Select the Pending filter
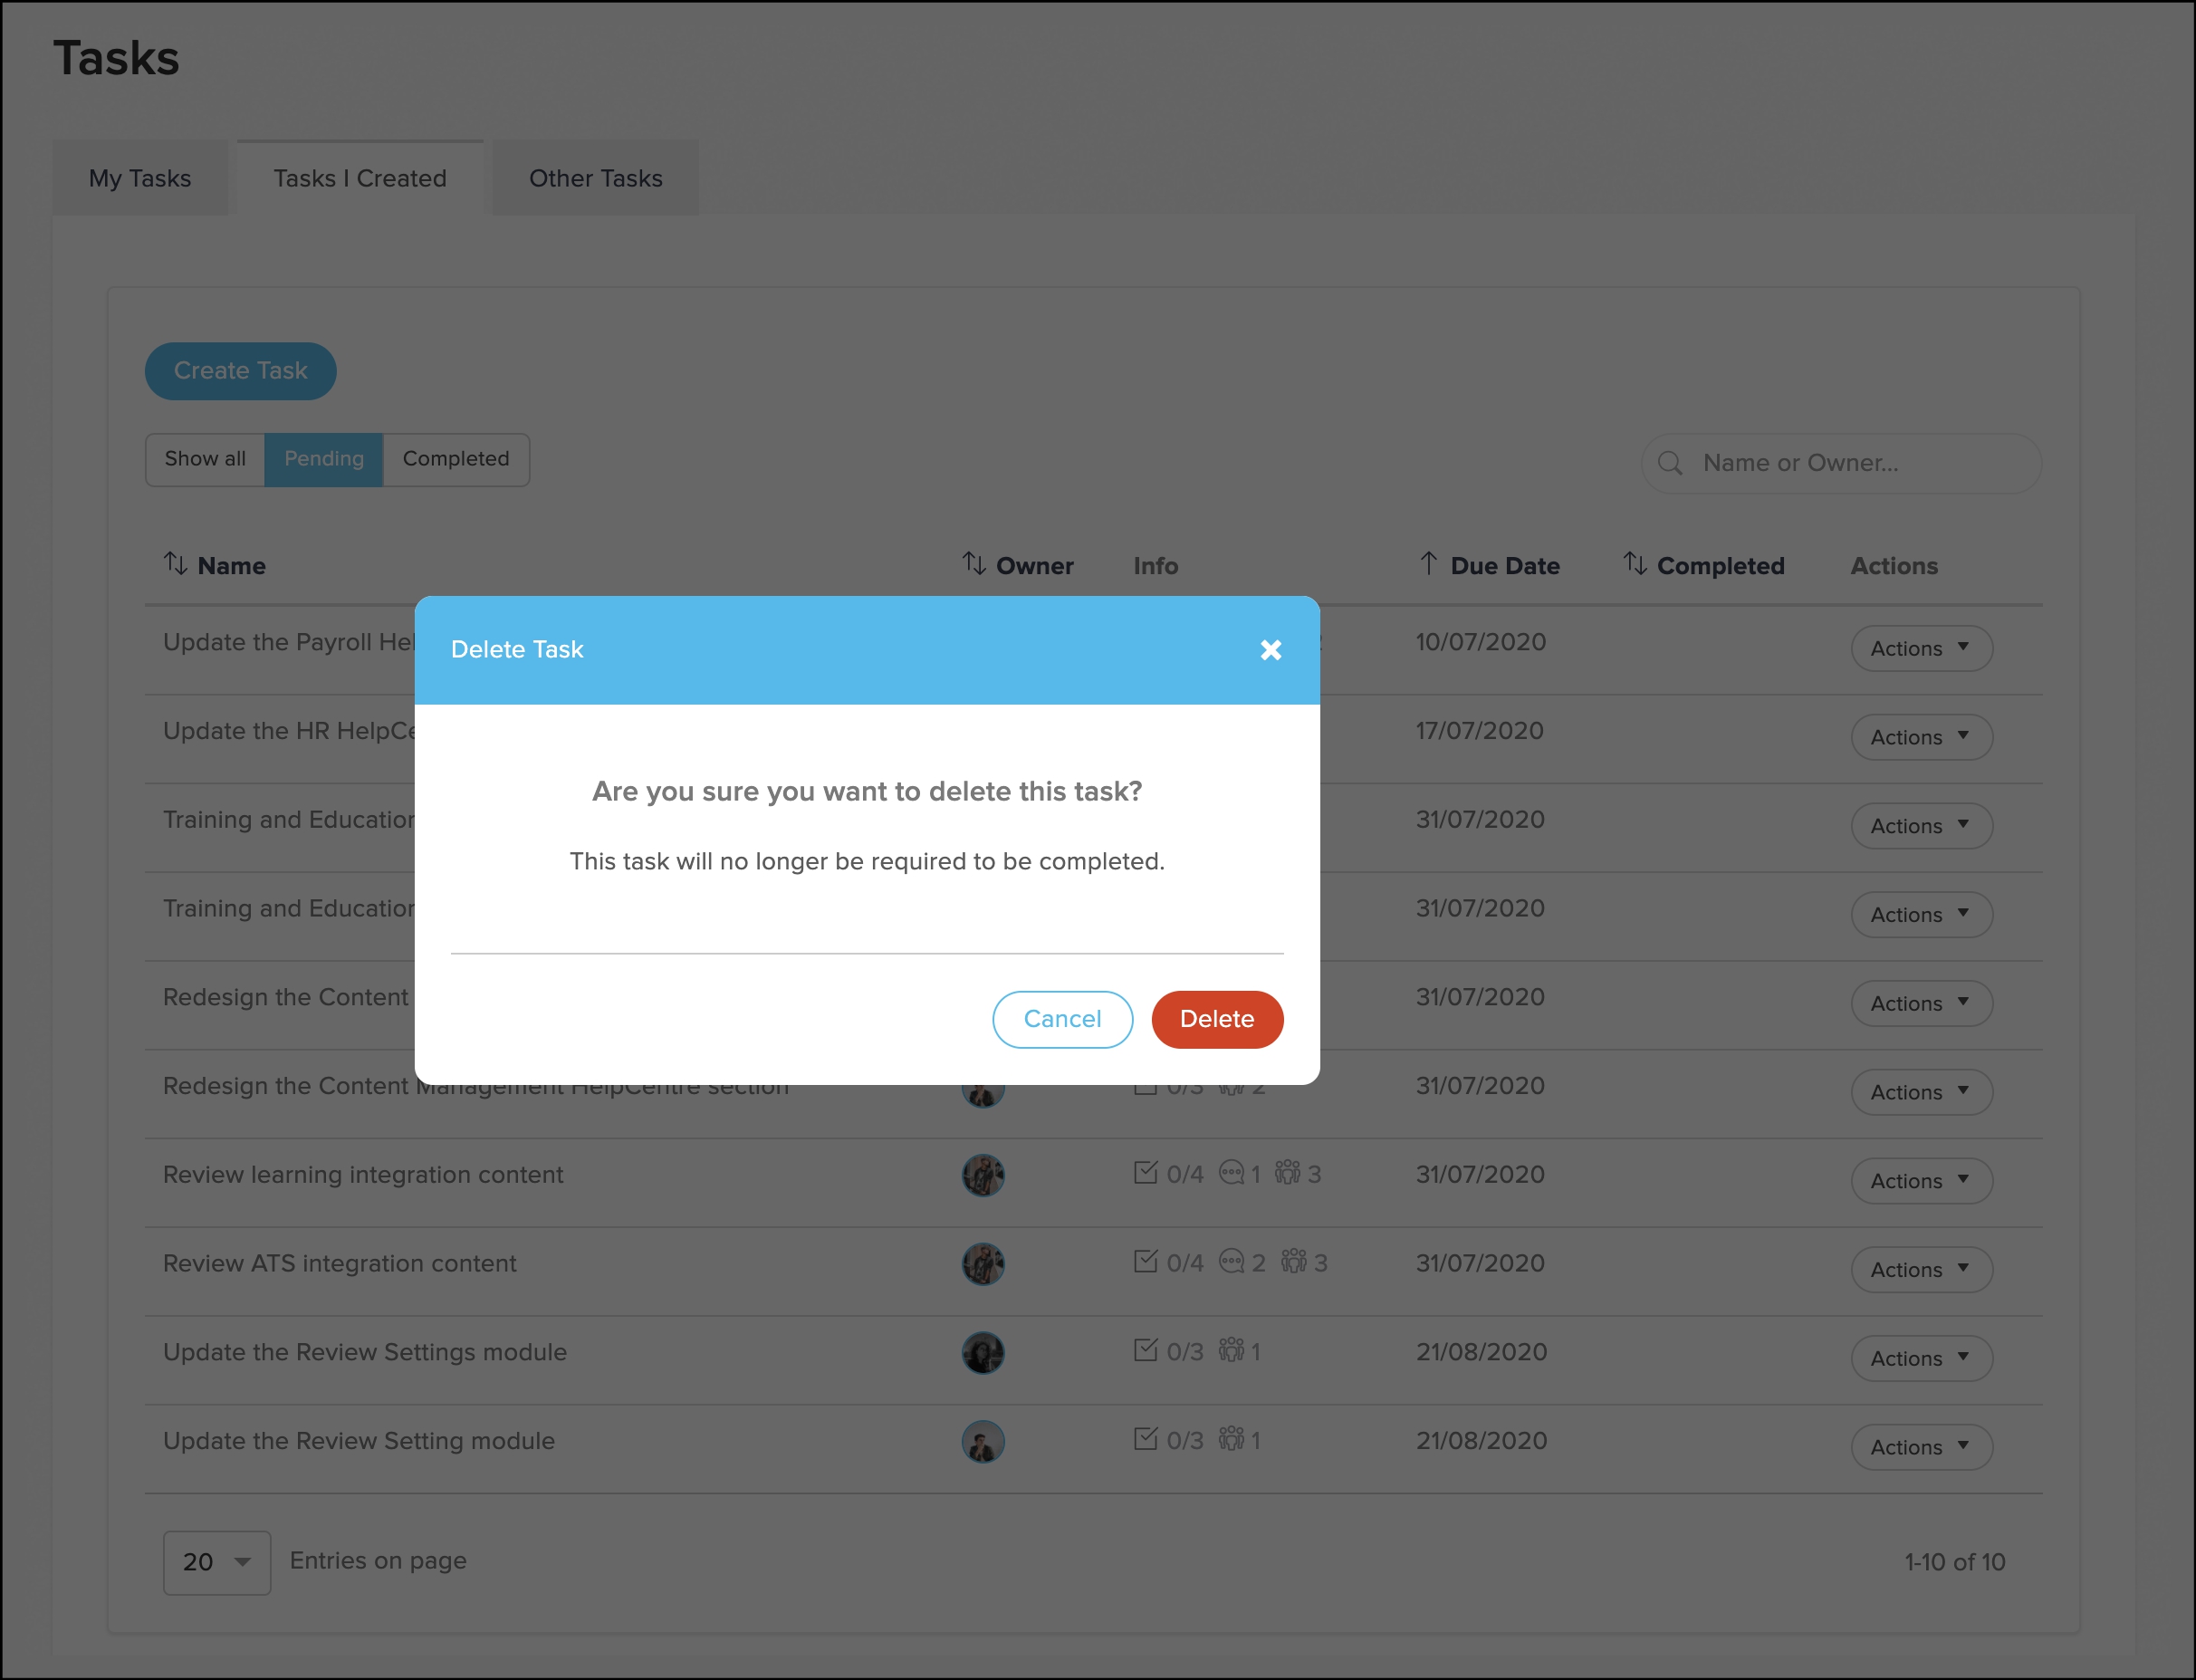This screenshot has width=2196, height=1680. coord(324,459)
